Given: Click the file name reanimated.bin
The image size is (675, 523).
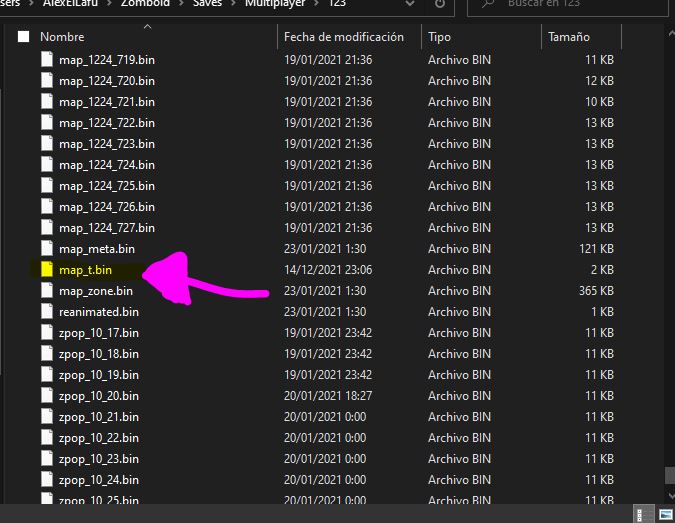Looking at the screenshot, I should pos(99,312).
